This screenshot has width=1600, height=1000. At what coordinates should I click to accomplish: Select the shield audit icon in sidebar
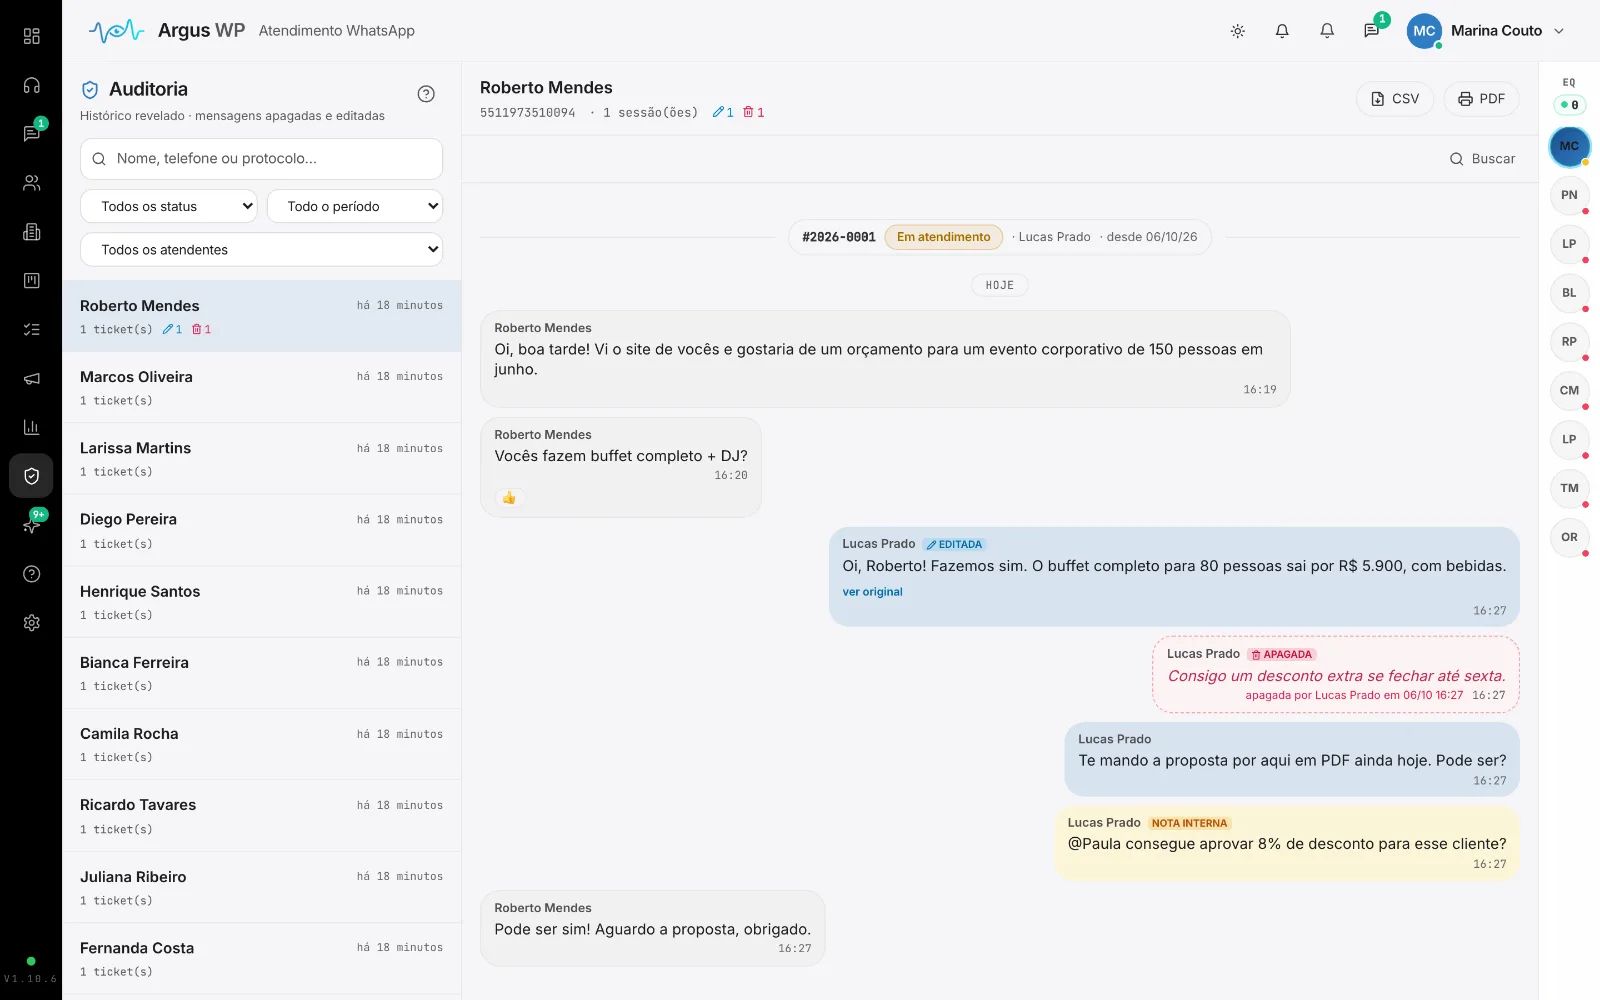pos(31,476)
